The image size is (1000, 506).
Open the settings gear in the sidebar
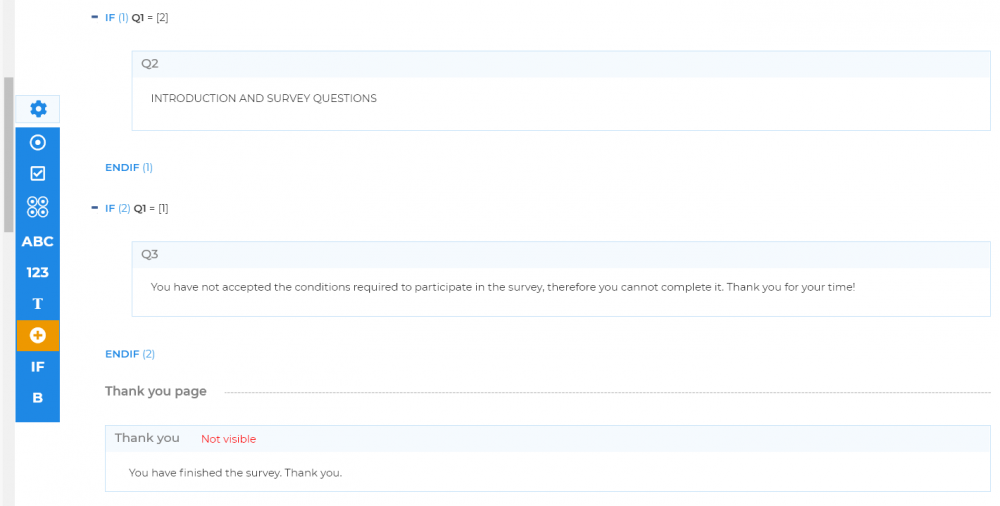(38, 109)
